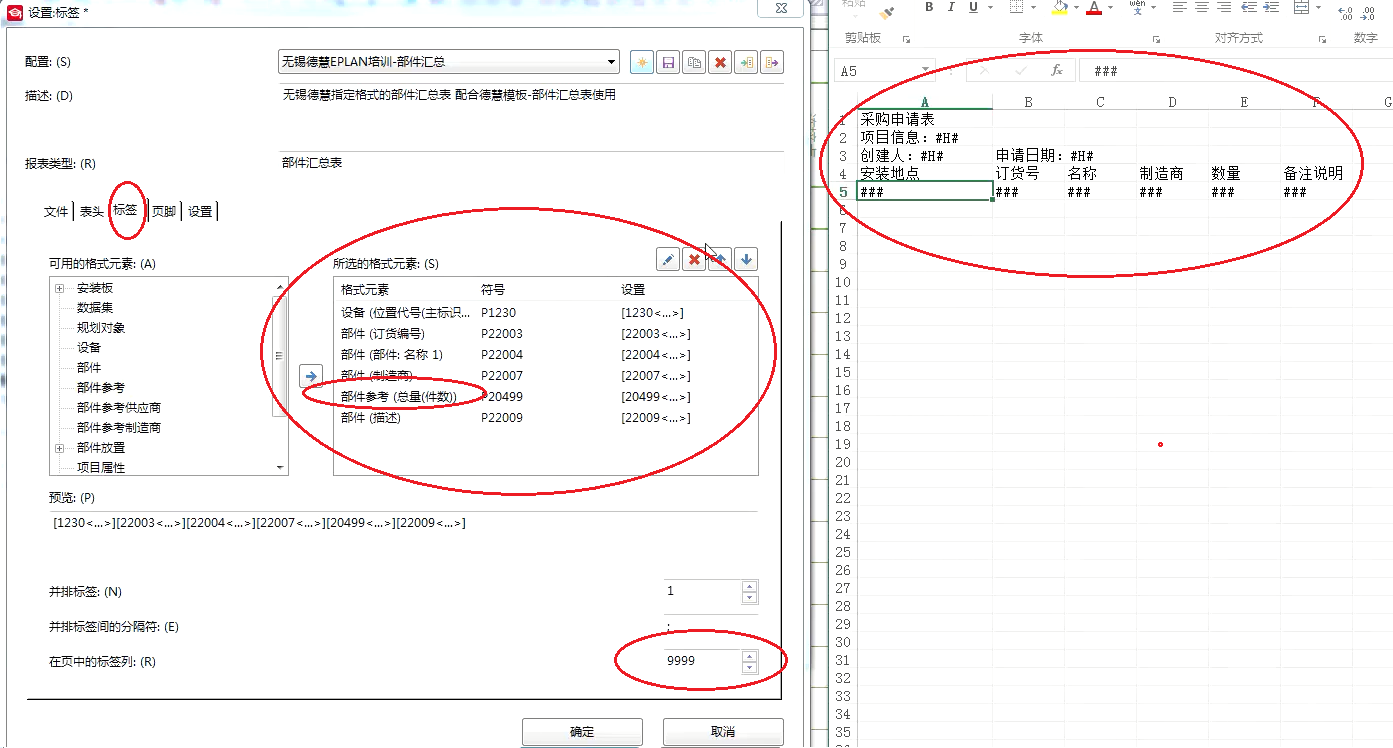Apply bold formatting in Excel
1393x748 pixels.
[928, 8]
